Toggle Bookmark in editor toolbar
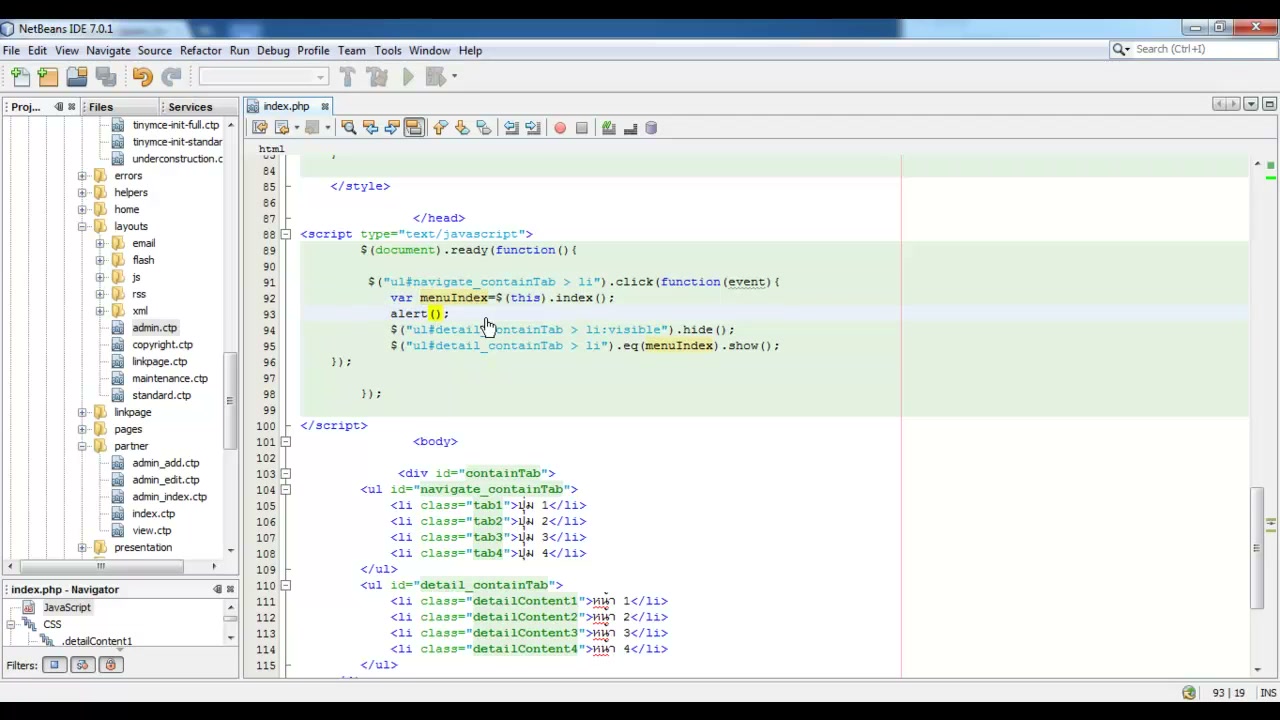This screenshot has width=1280, height=720. pos(484,128)
